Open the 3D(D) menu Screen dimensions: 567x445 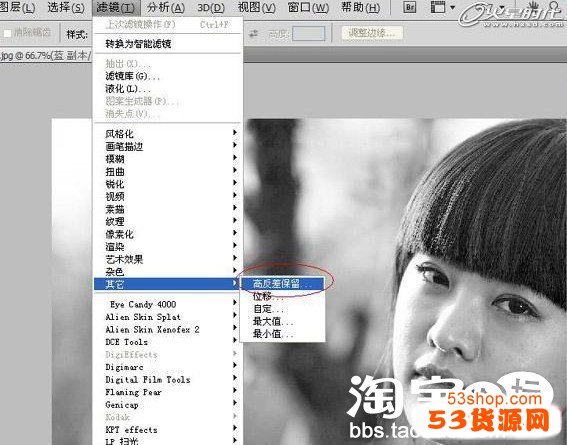[210, 7]
